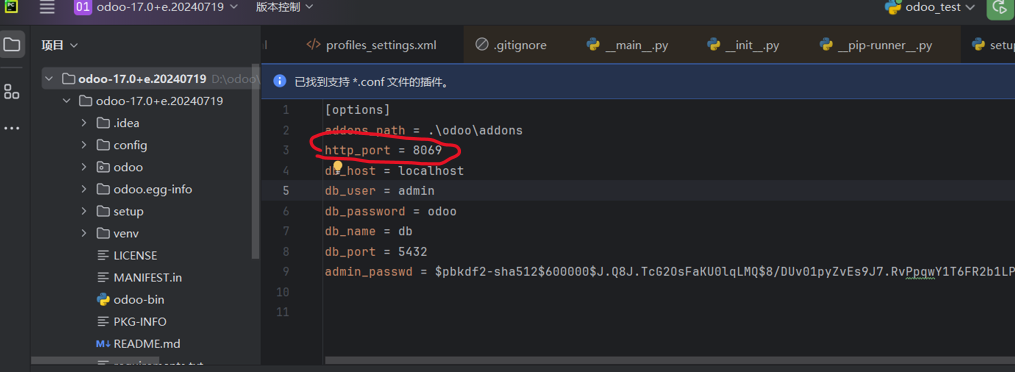This screenshot has height=372, width=1015.
Task: Select the LICENSE file in the tree
Action: [x=127, y=256]
